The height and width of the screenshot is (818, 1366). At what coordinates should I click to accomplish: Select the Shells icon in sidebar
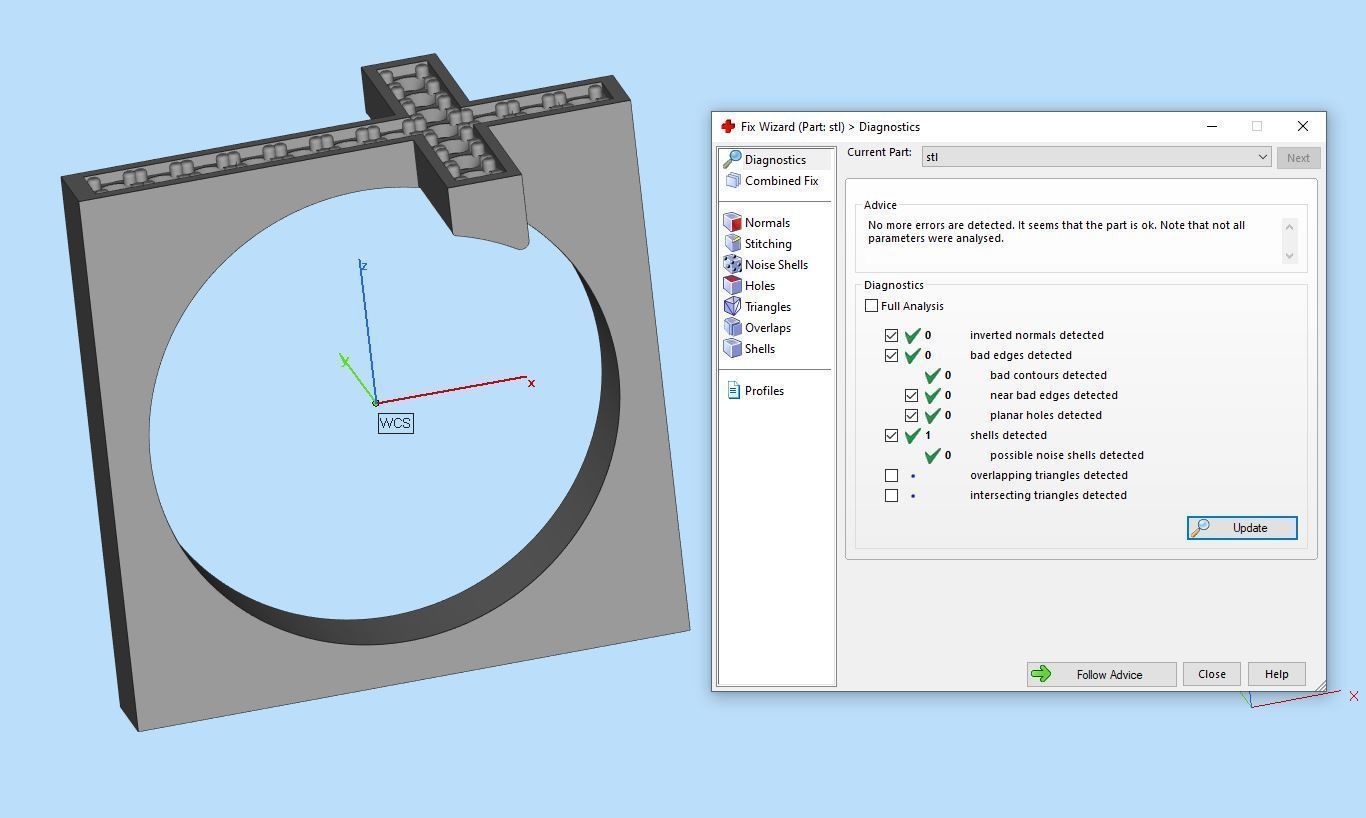[x=733, y=349]
